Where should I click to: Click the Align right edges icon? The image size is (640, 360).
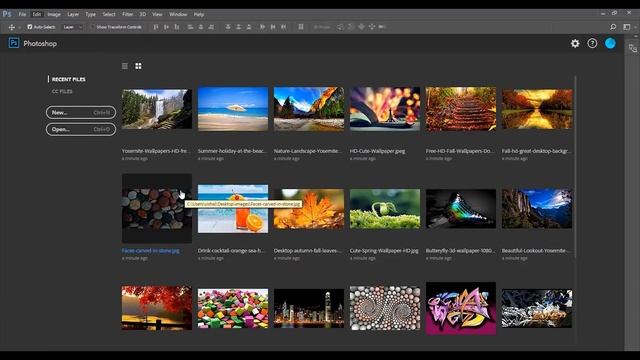211,27
